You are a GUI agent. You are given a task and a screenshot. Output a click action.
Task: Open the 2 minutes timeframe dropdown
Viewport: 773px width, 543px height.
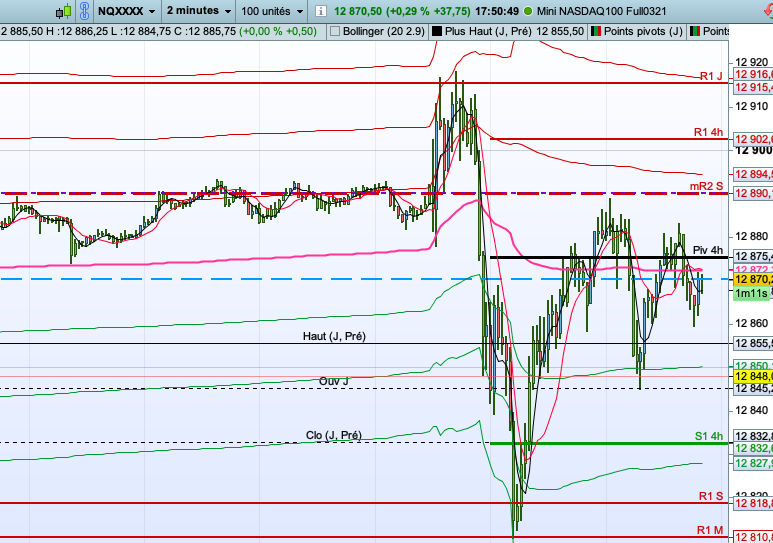[199, 11]
